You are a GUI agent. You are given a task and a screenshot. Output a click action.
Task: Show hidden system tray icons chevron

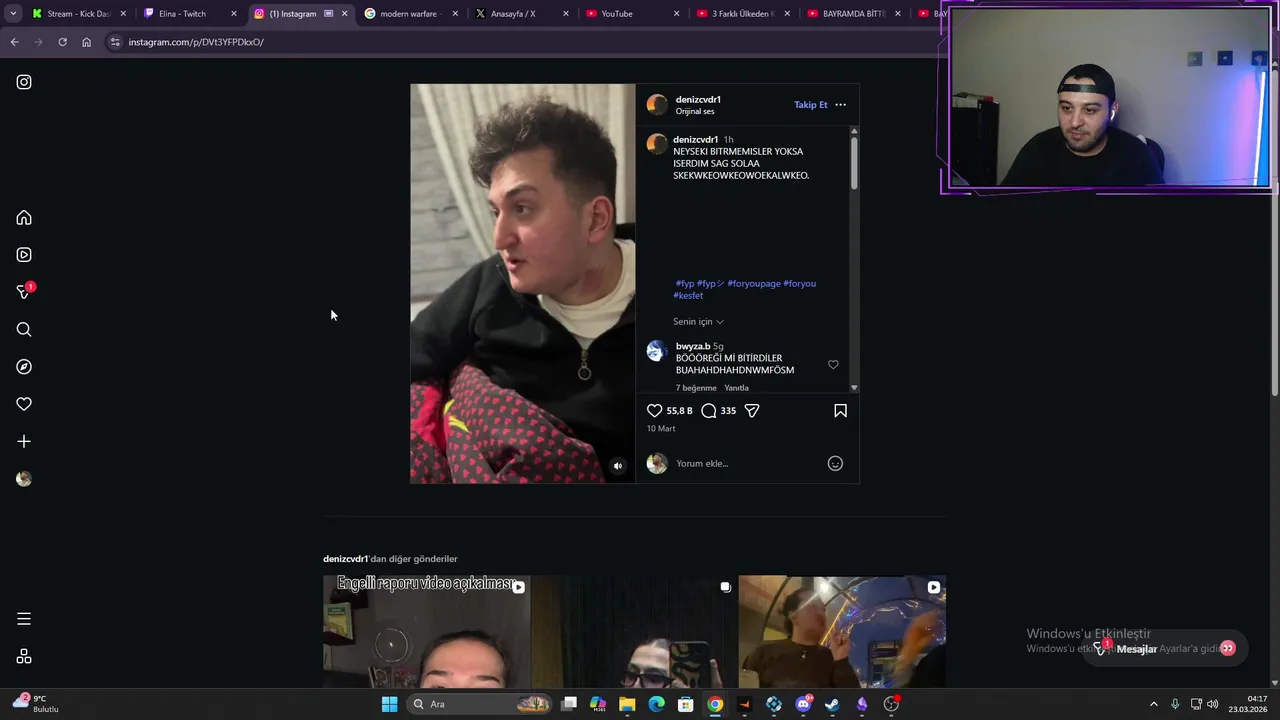(1153, 704)
